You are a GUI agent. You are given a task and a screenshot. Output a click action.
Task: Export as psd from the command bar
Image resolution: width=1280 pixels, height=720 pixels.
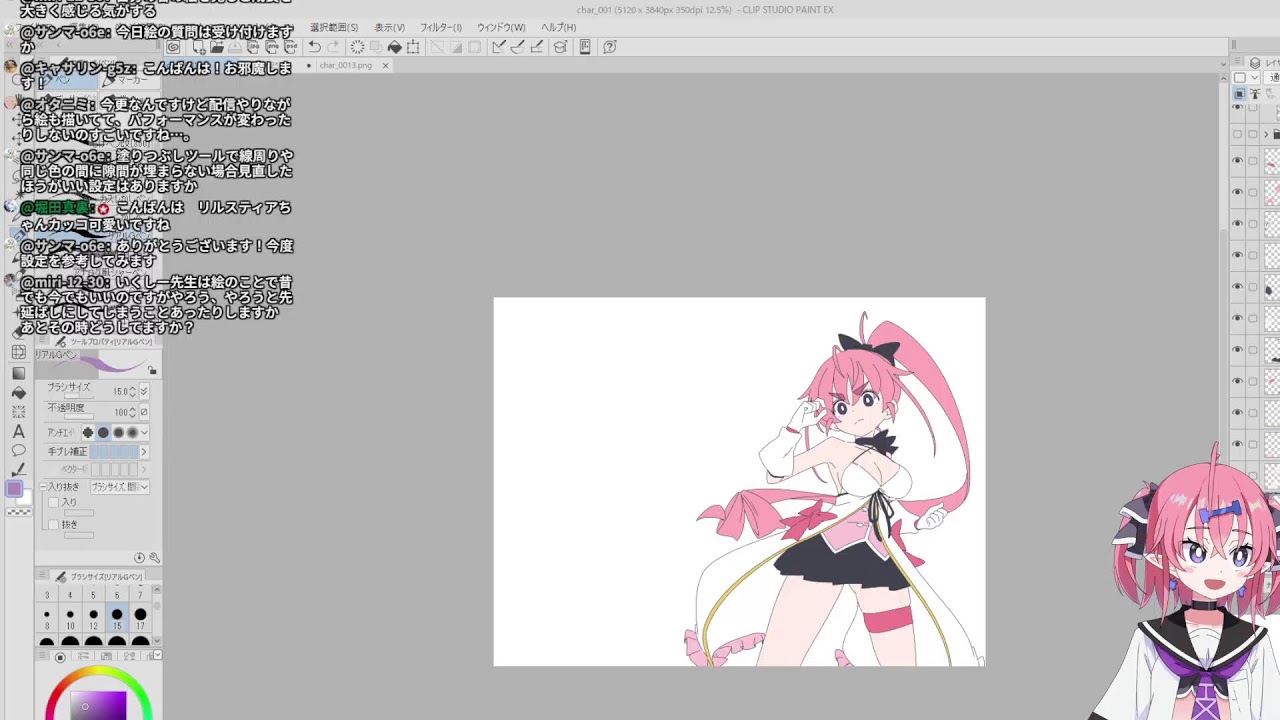click(x=290, y=47)
